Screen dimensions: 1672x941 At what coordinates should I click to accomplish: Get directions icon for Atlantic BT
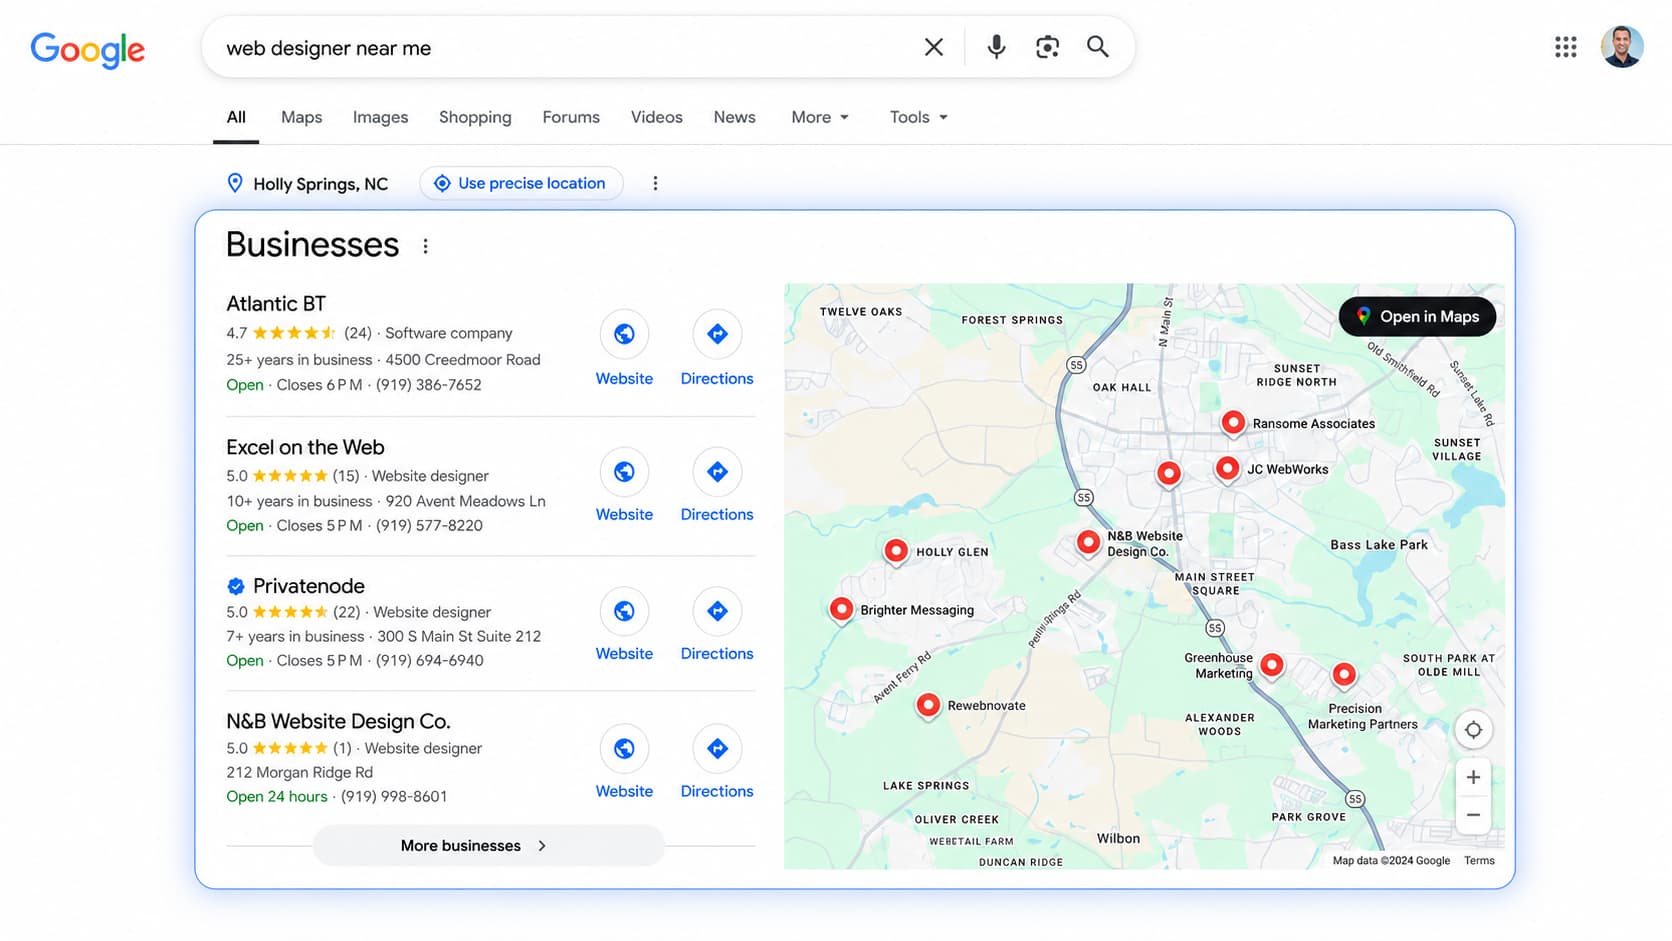717,334
